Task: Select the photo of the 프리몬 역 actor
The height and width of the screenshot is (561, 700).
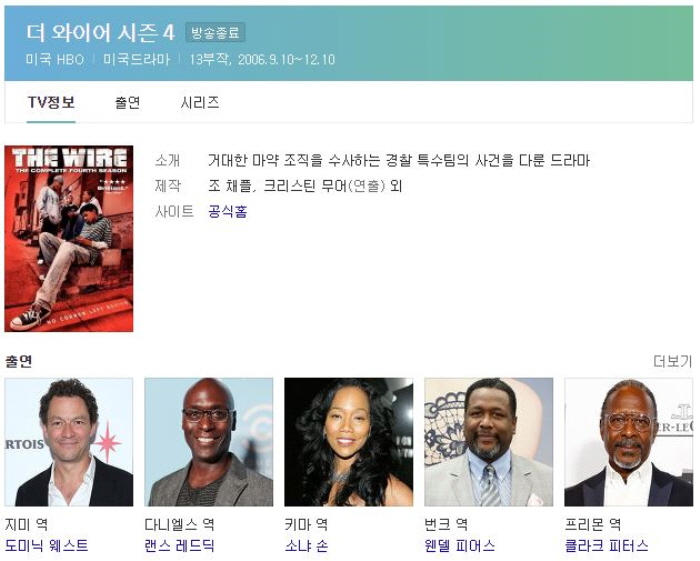Action: coord(629,442)
